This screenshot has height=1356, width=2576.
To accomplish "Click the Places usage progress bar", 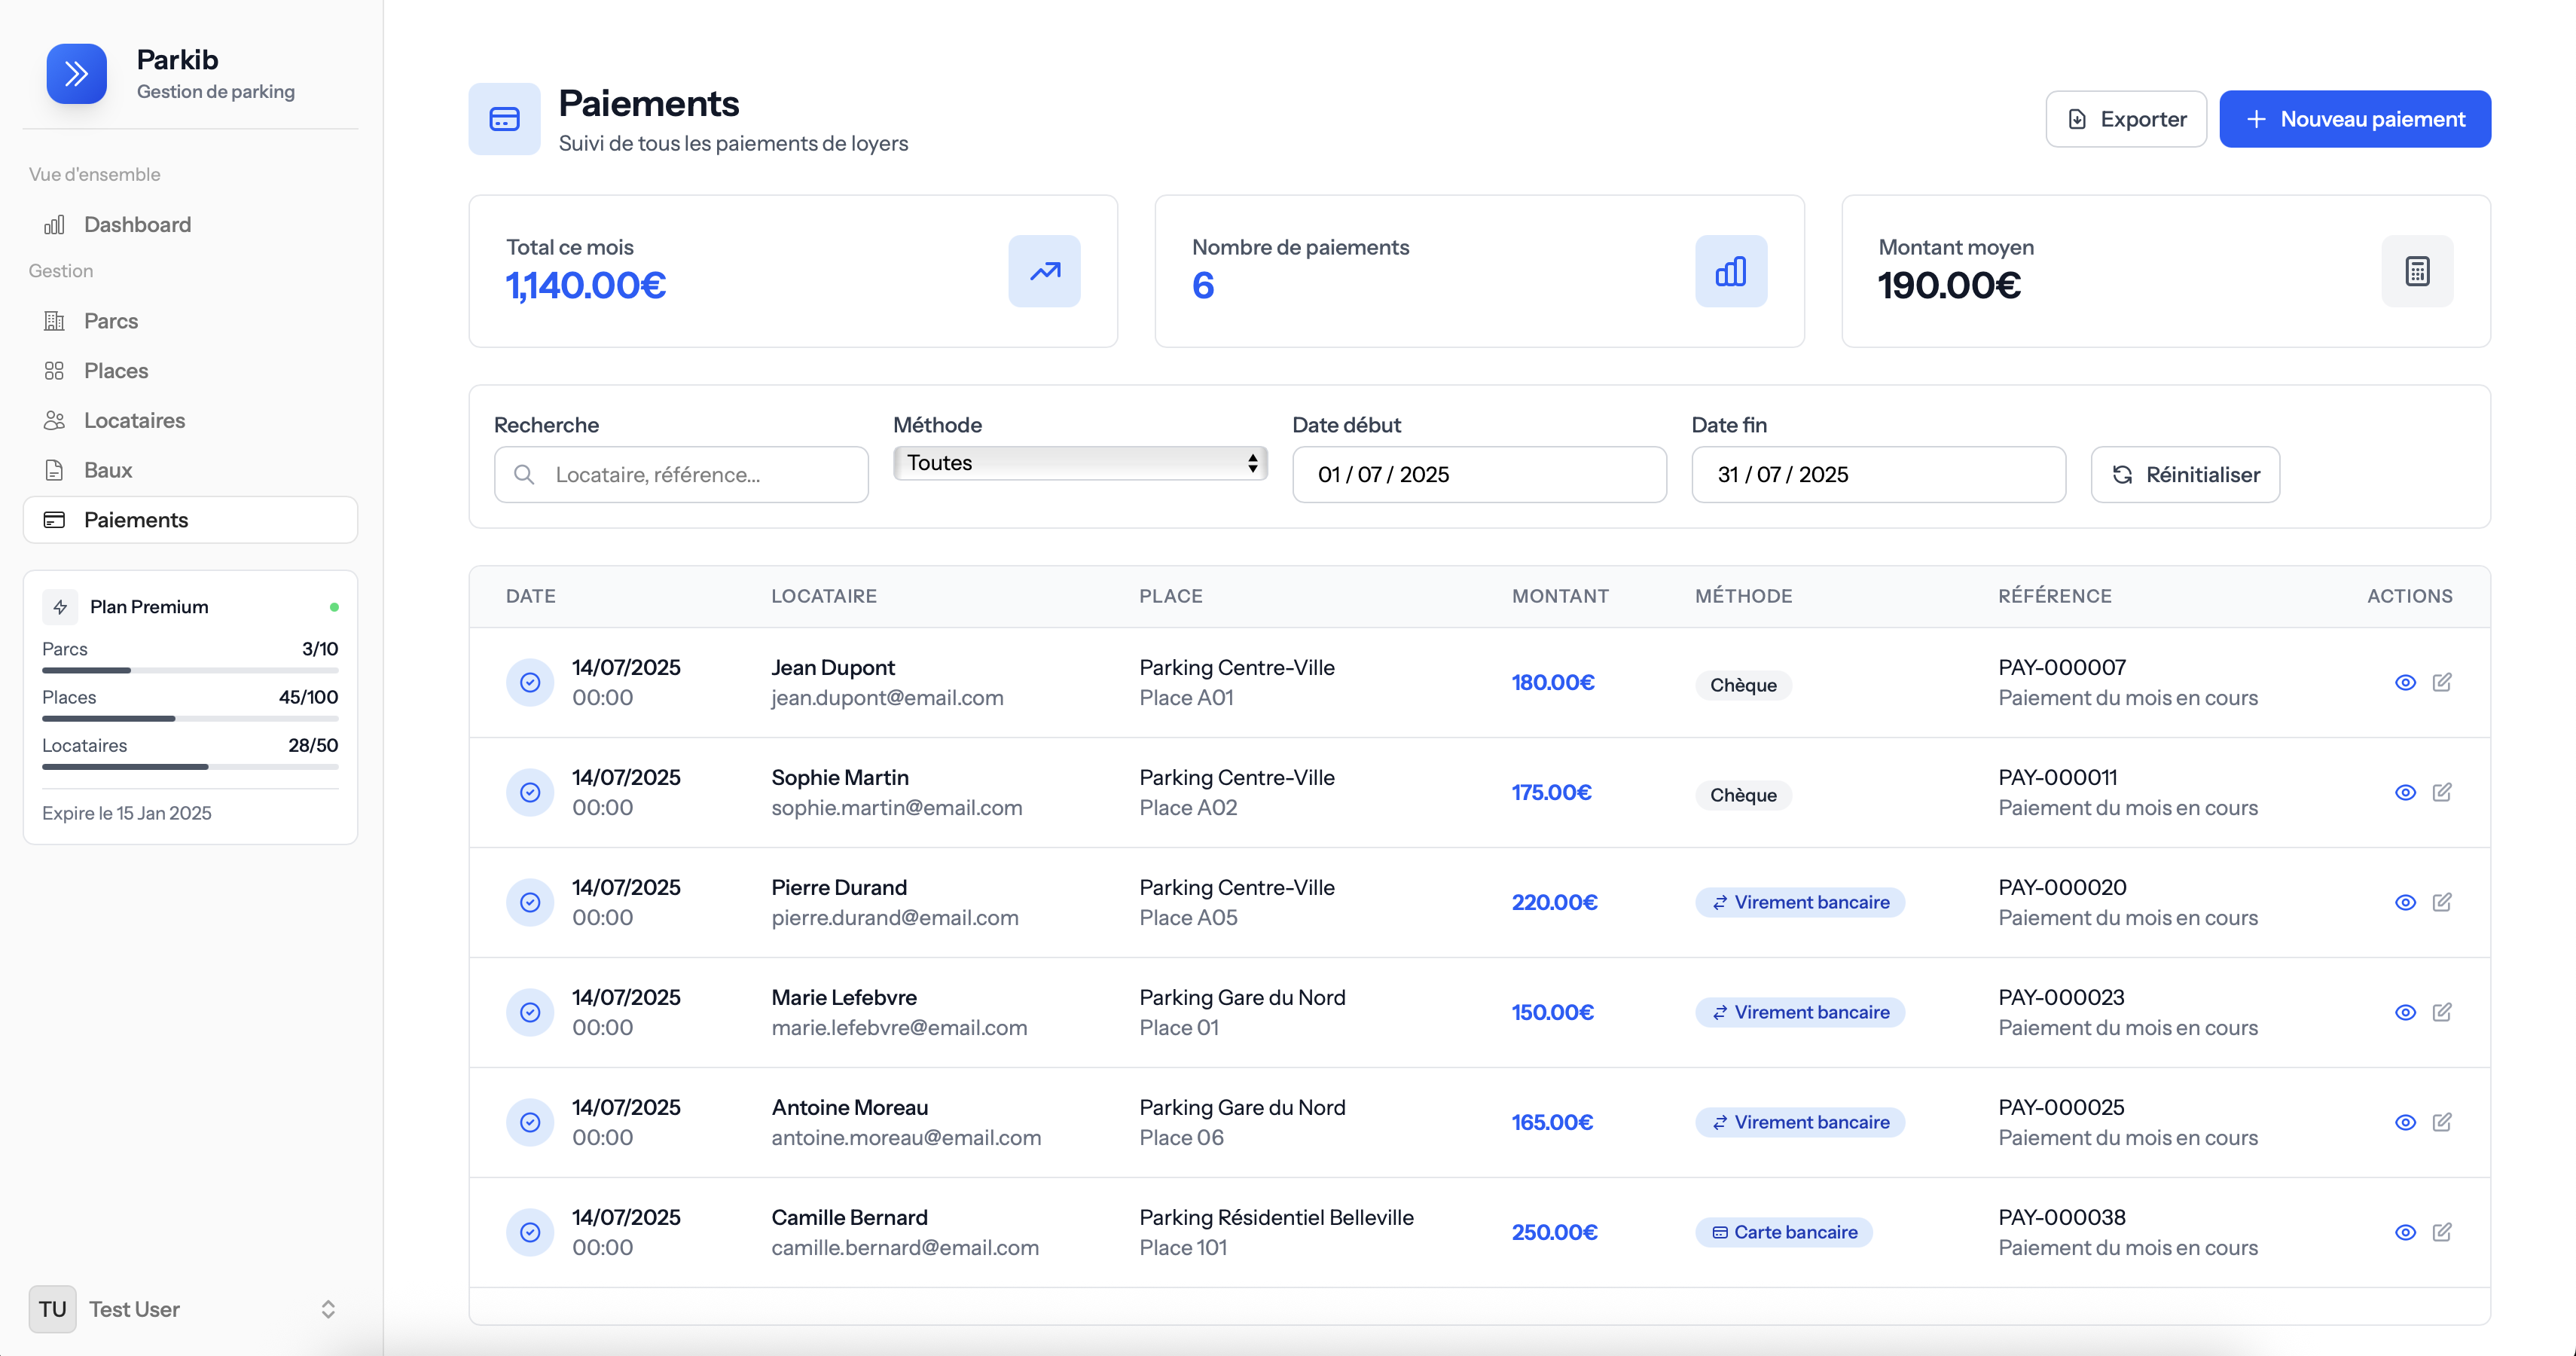I will 190,718.
